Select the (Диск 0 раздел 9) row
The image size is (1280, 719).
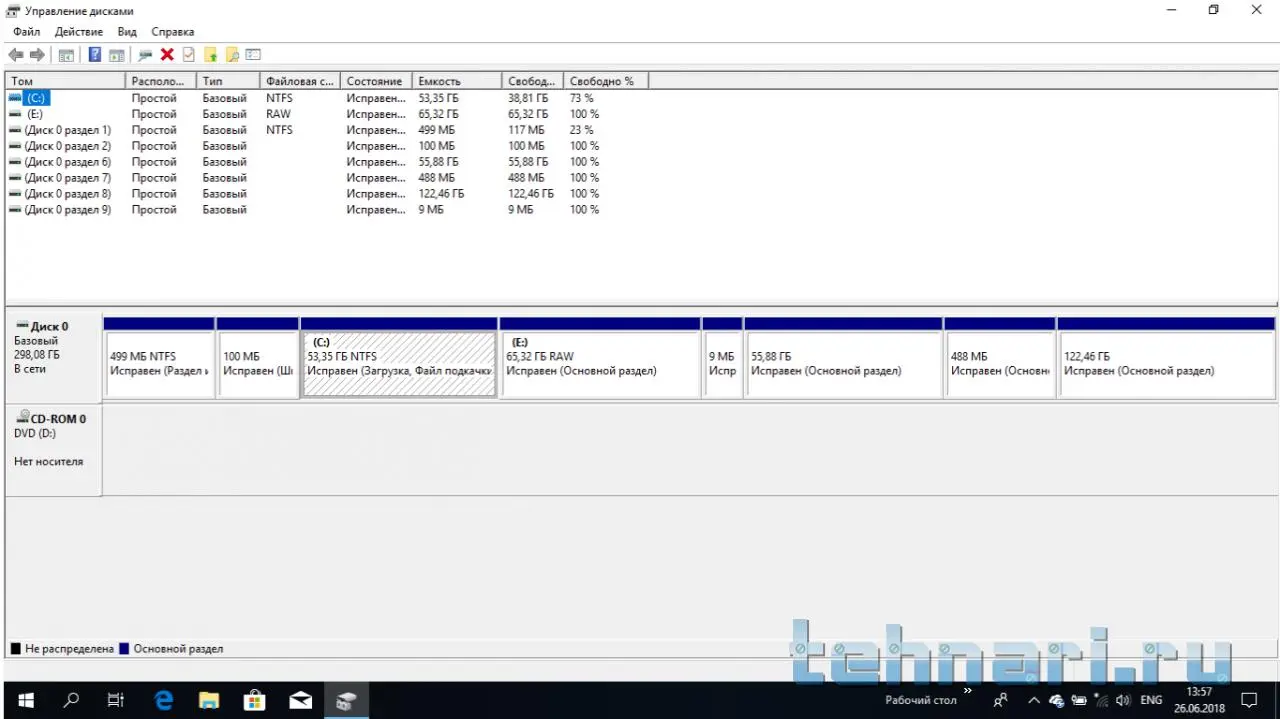(x=326, y=210)
